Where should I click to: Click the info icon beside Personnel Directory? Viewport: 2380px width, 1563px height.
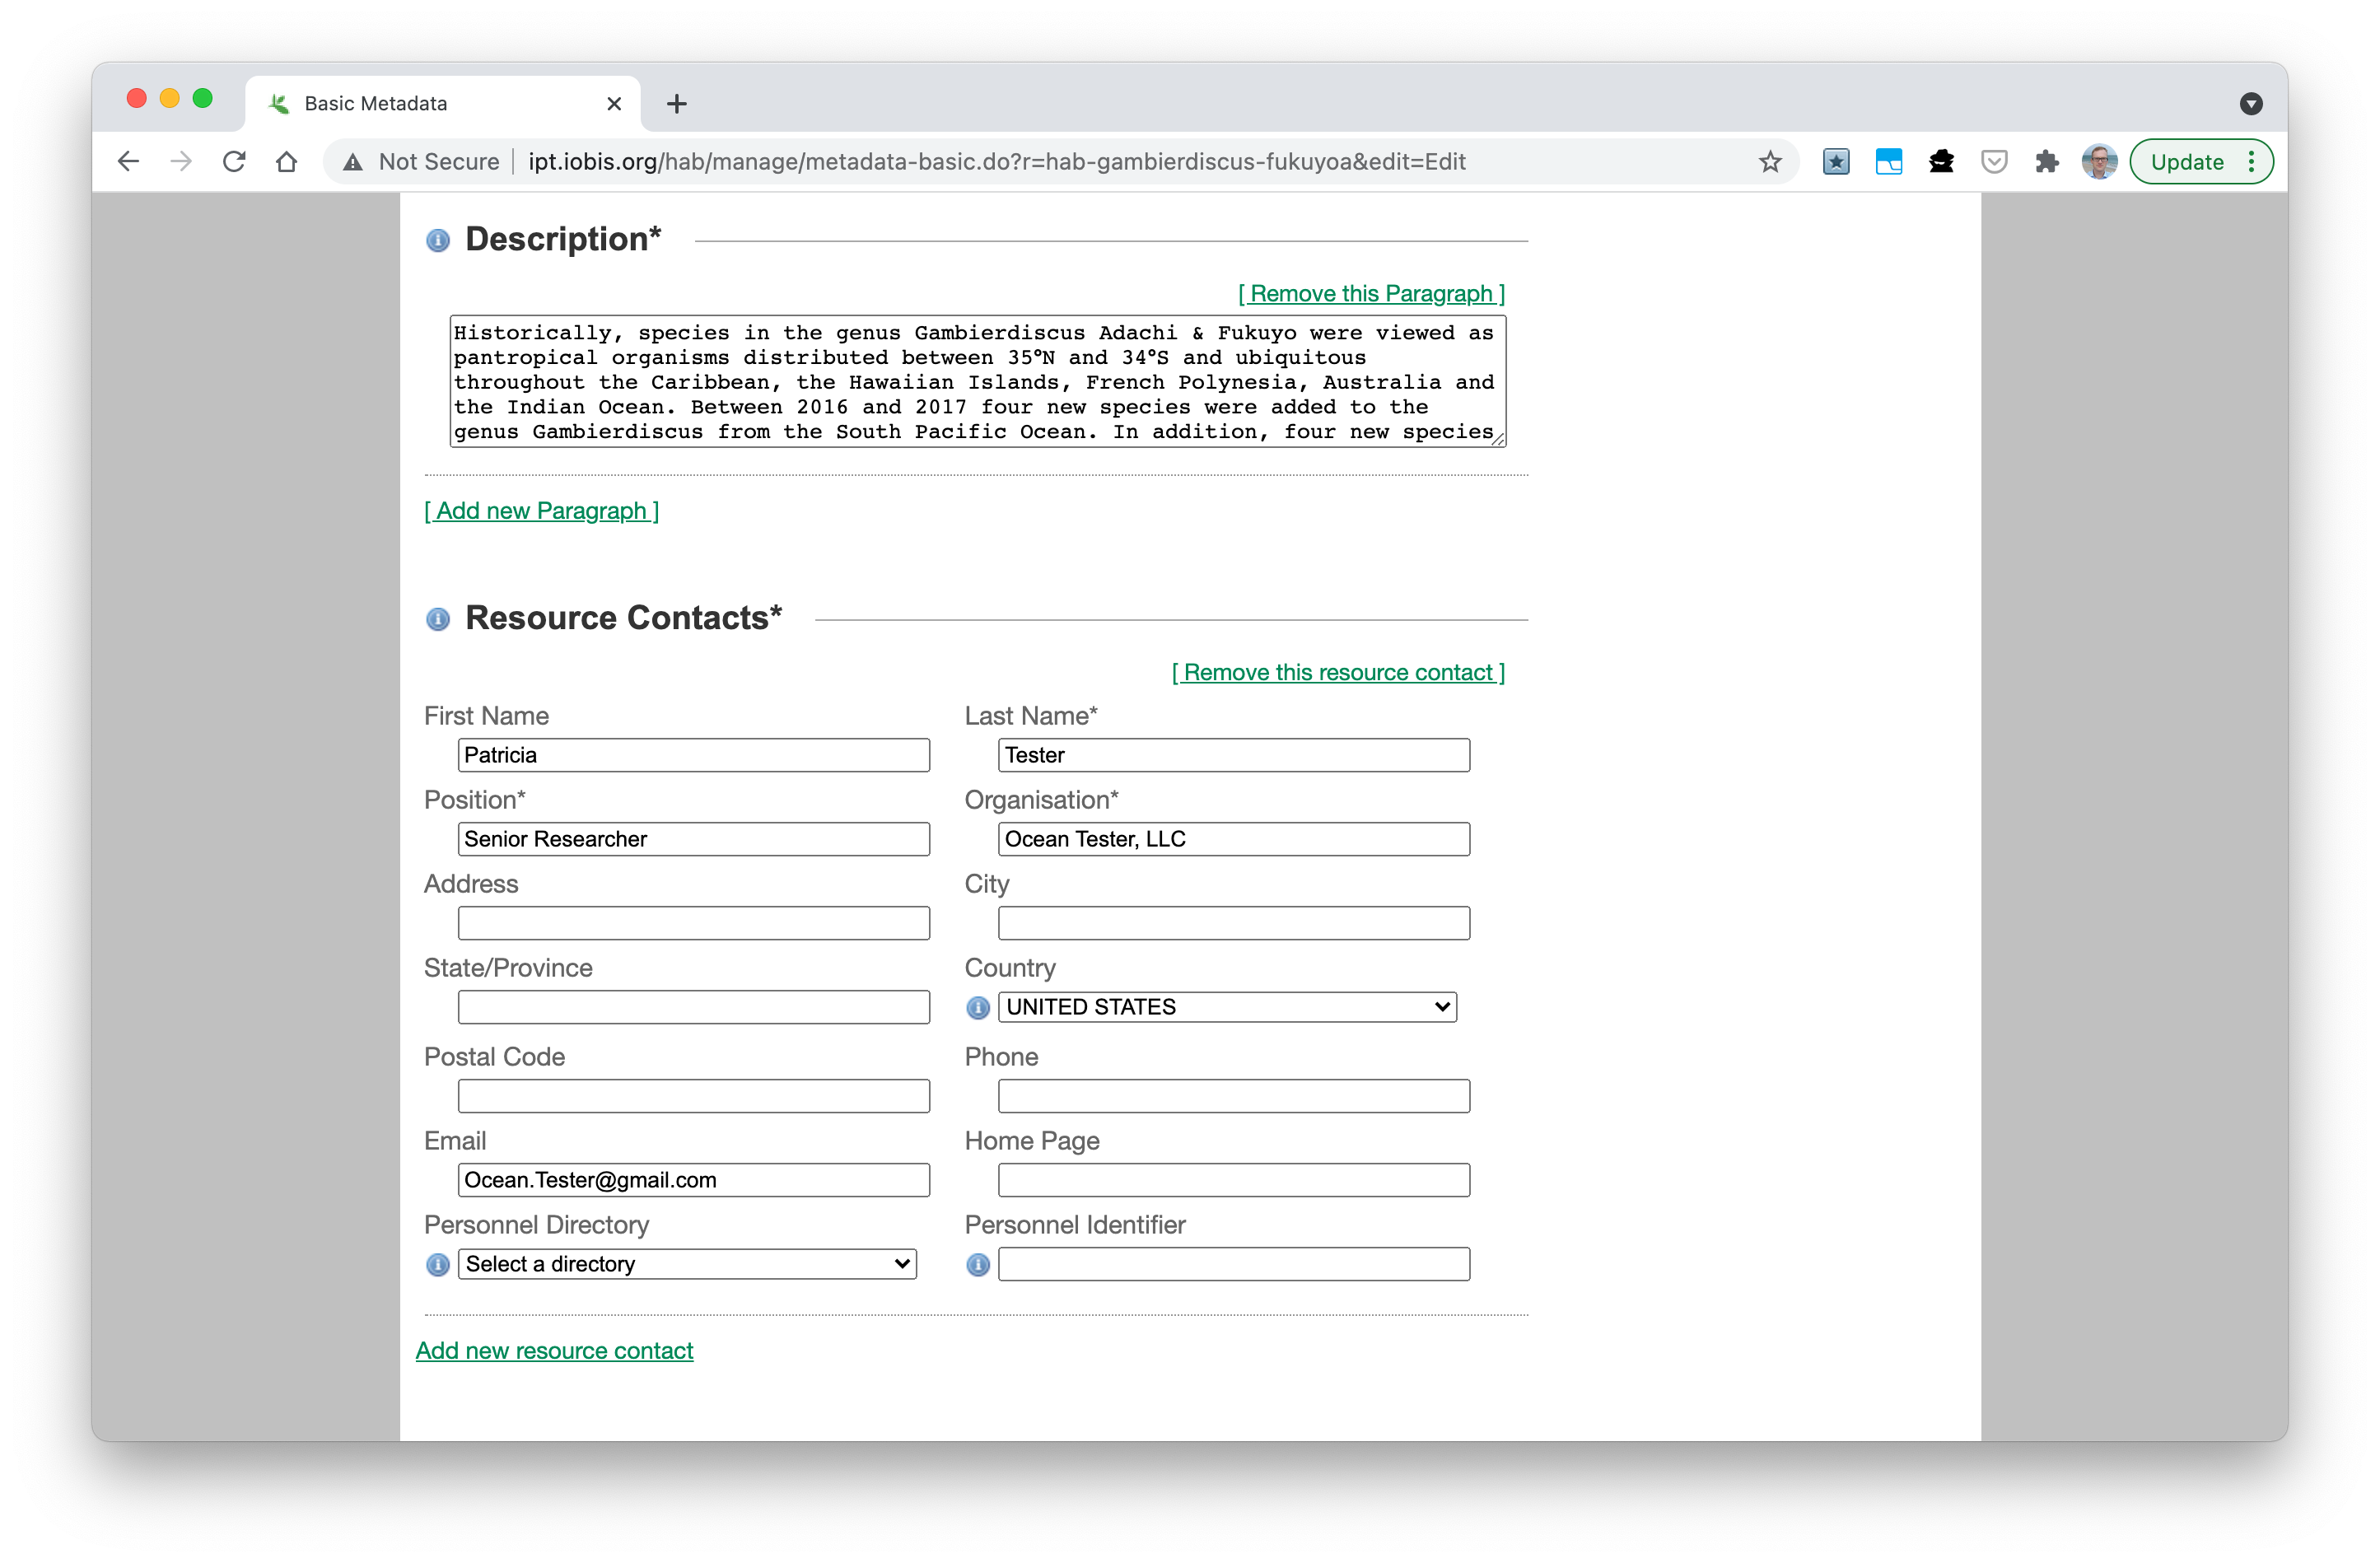[x=437, y=1265]
